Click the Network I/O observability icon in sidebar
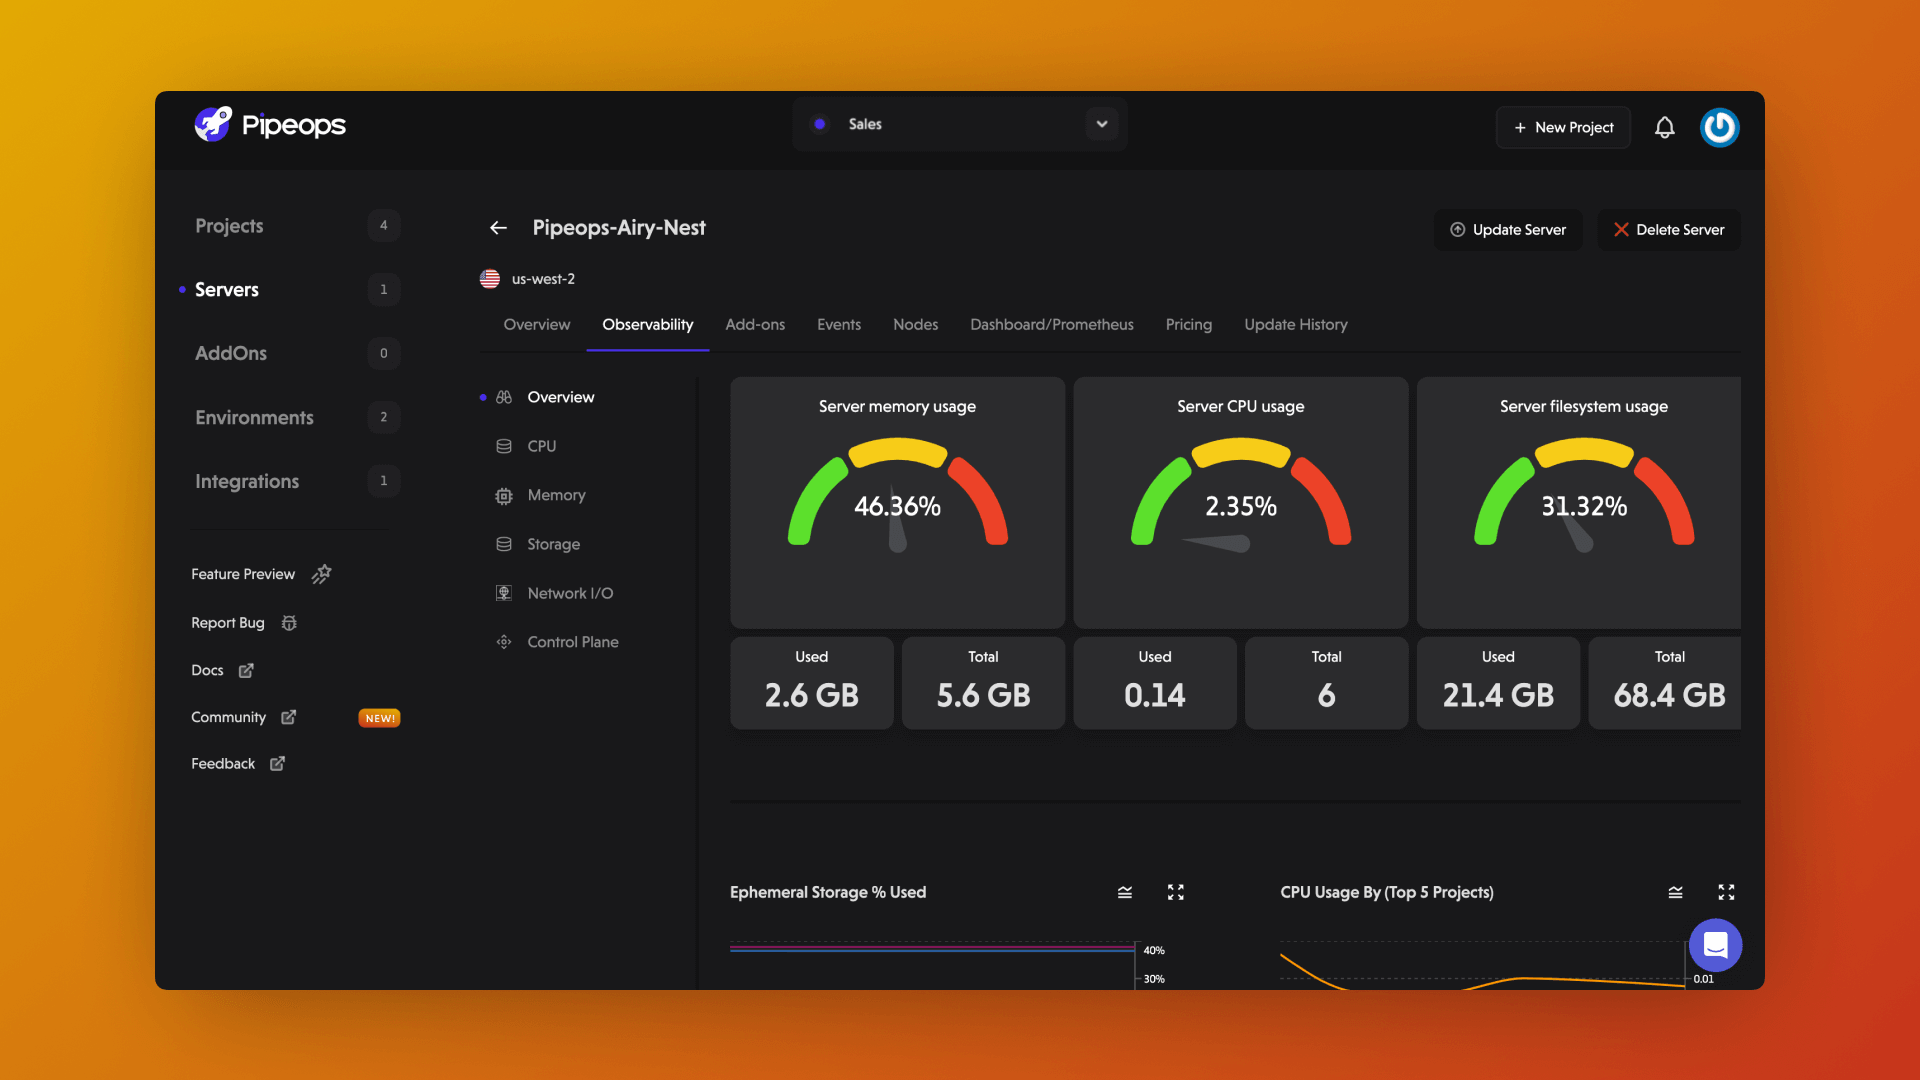 tap(505, 592)
